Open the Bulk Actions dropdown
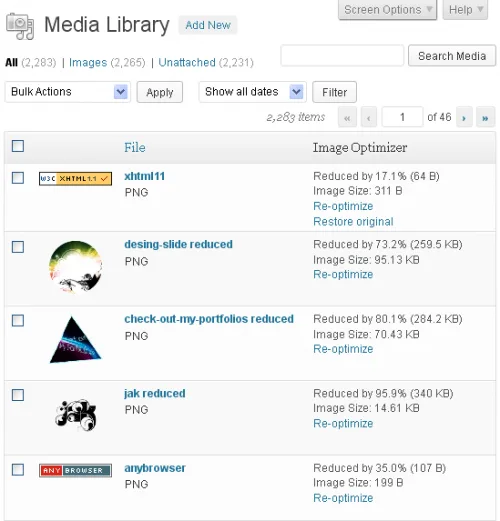This screenshot has width=500, height=521. point(67,92)
